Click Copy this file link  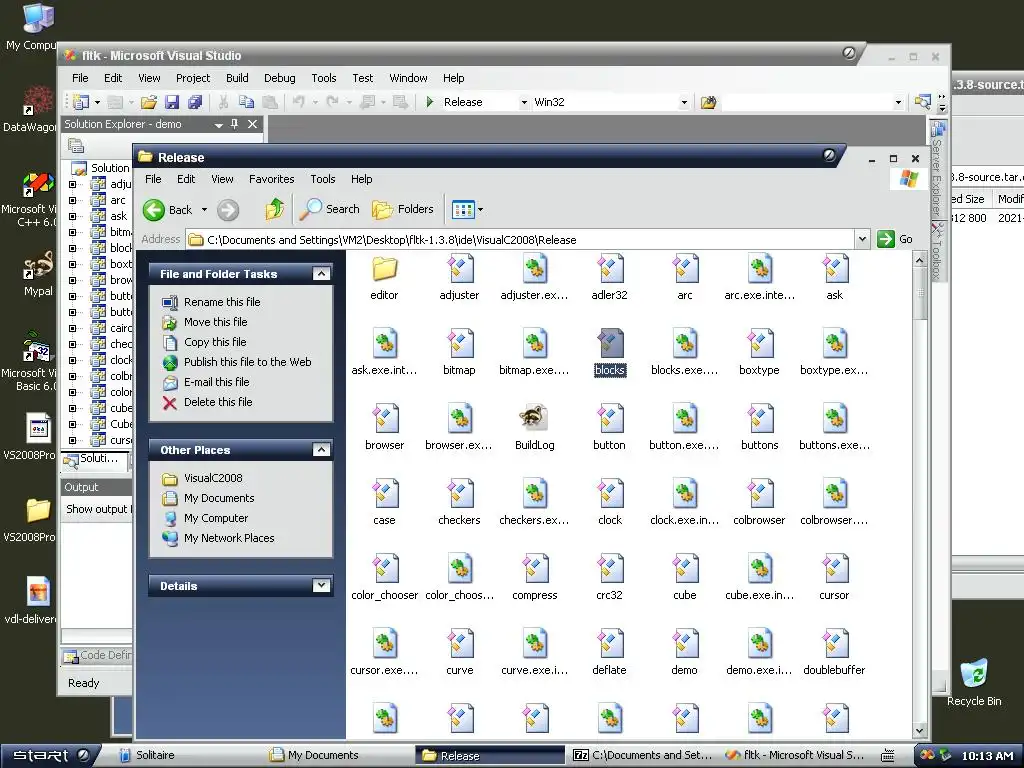tap(215, 342)
